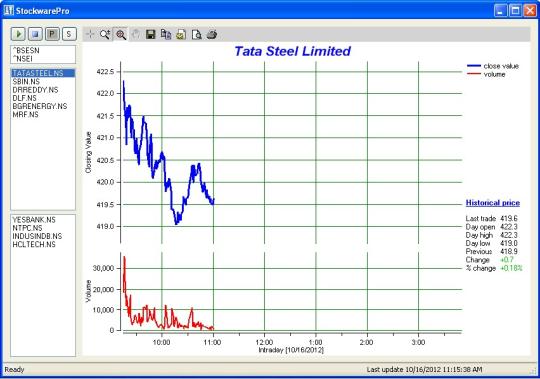Click the Day low 419.0 value
The width and height of the screenshot is (540, 379).
pos(509,243)
